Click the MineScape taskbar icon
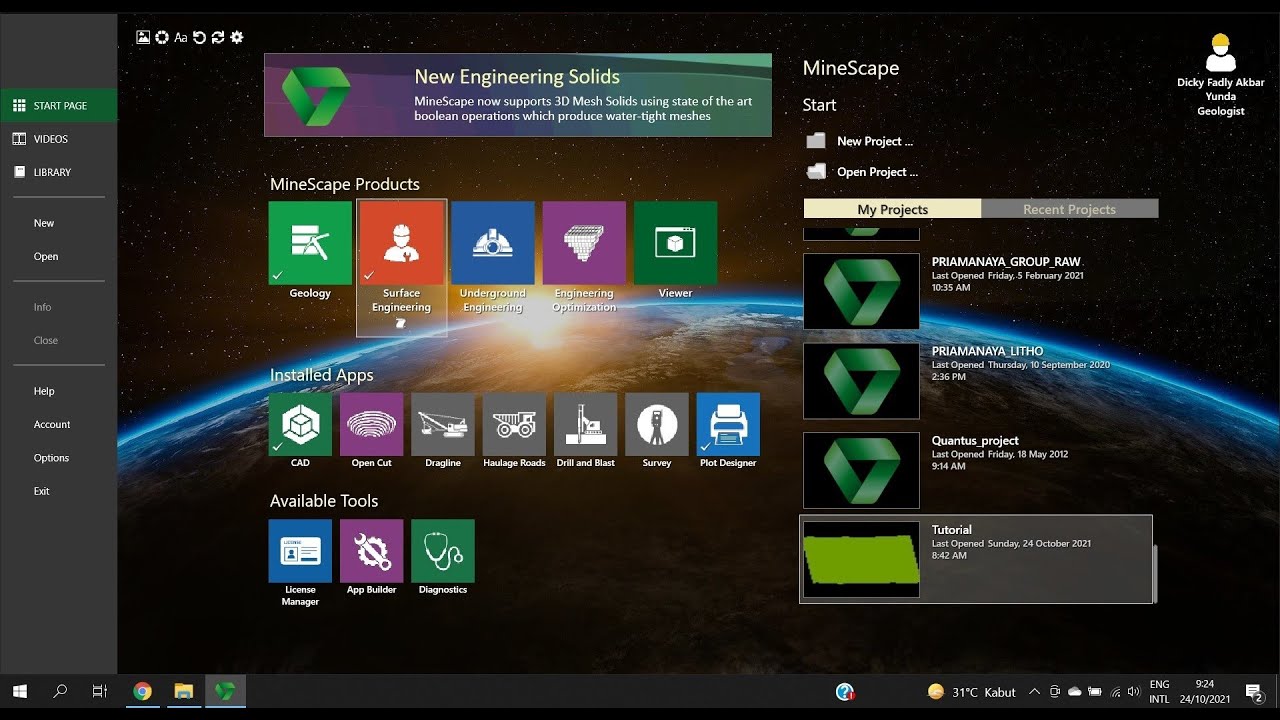The height and width of the screenshot is (720, 1280). 225,691
